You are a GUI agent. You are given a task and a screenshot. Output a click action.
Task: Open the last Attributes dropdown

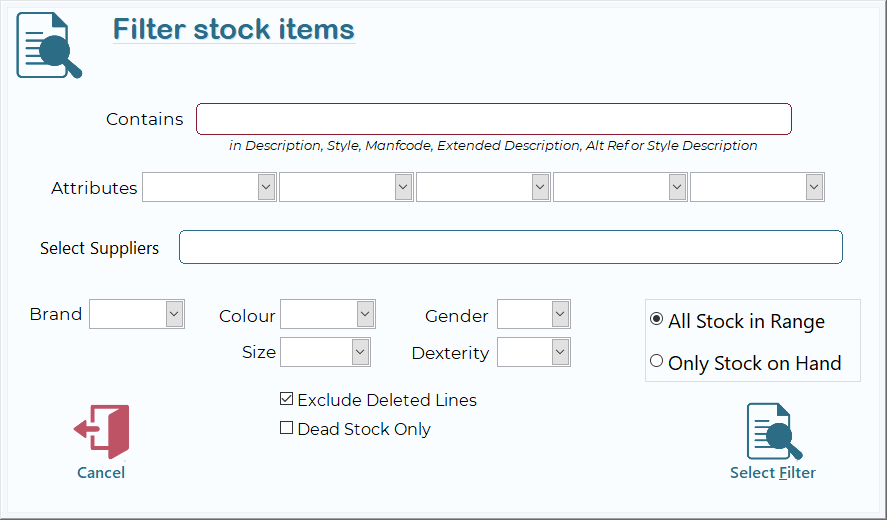814,187
